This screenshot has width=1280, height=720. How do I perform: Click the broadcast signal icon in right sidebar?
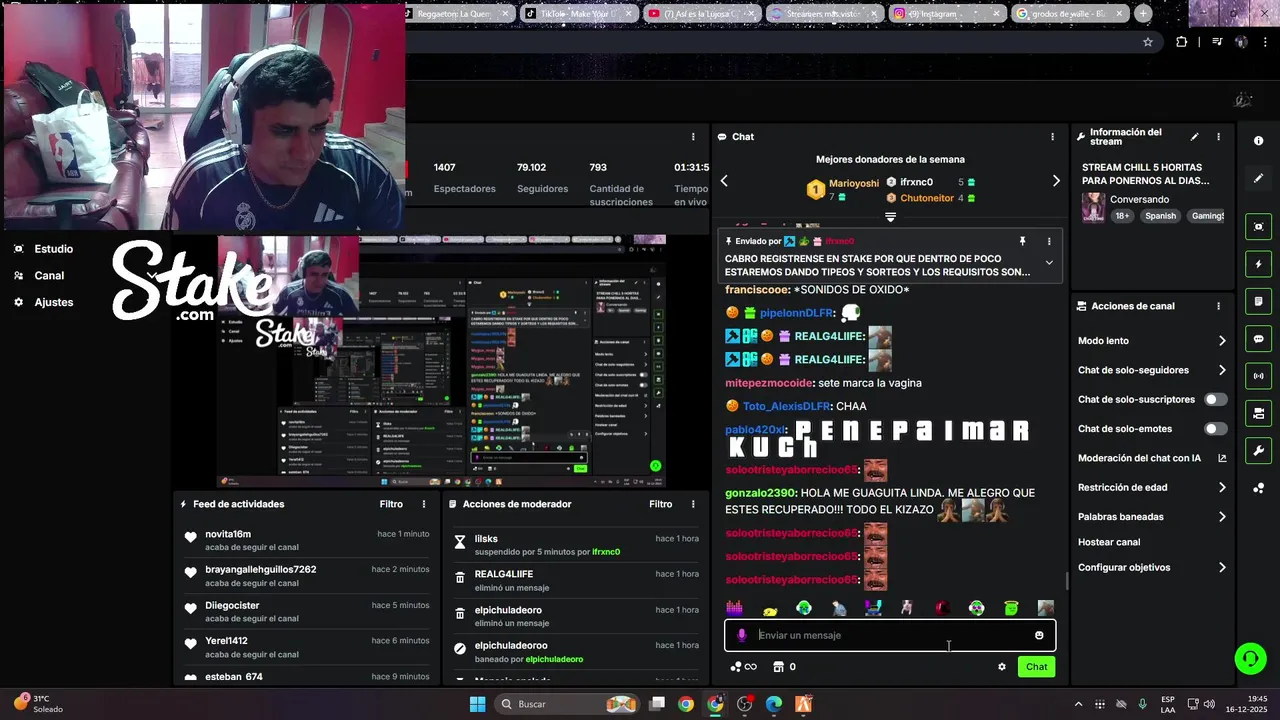tap(1258, 376)
